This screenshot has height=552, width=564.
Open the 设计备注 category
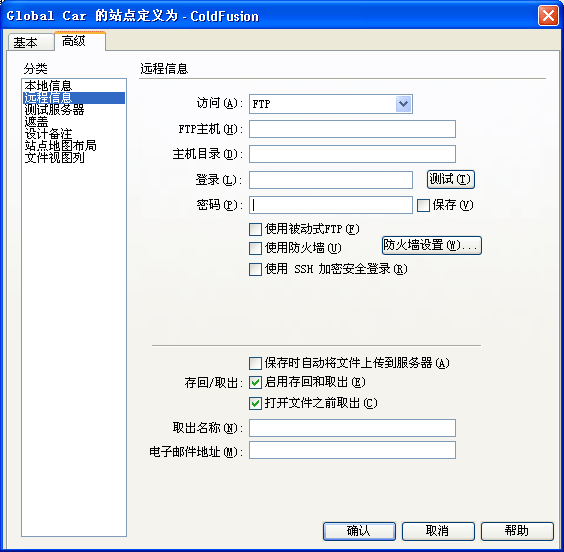click(x=48, y=134)
